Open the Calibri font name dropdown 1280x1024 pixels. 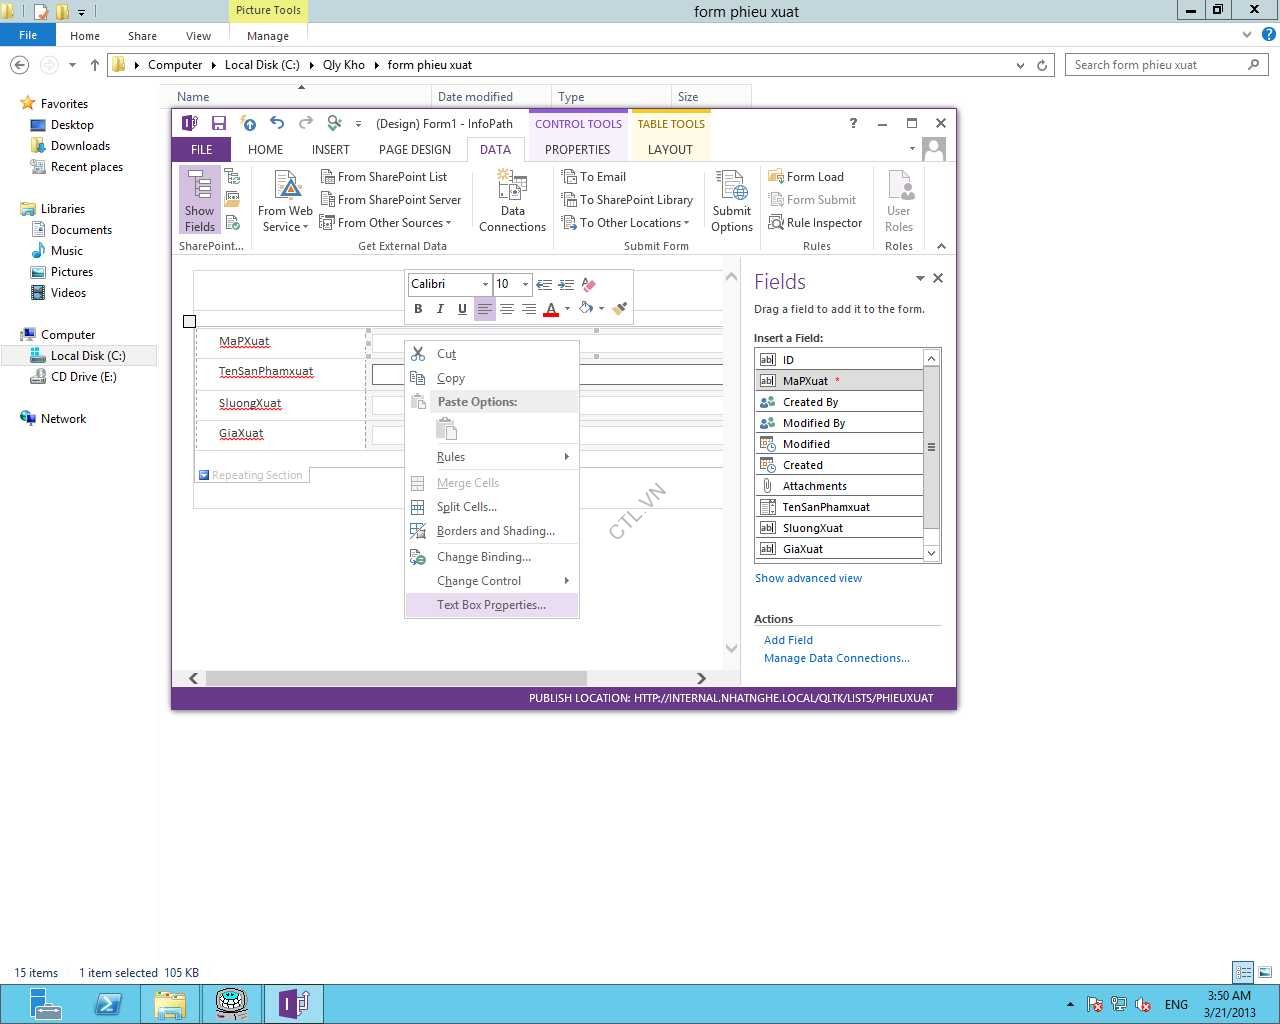485,284
